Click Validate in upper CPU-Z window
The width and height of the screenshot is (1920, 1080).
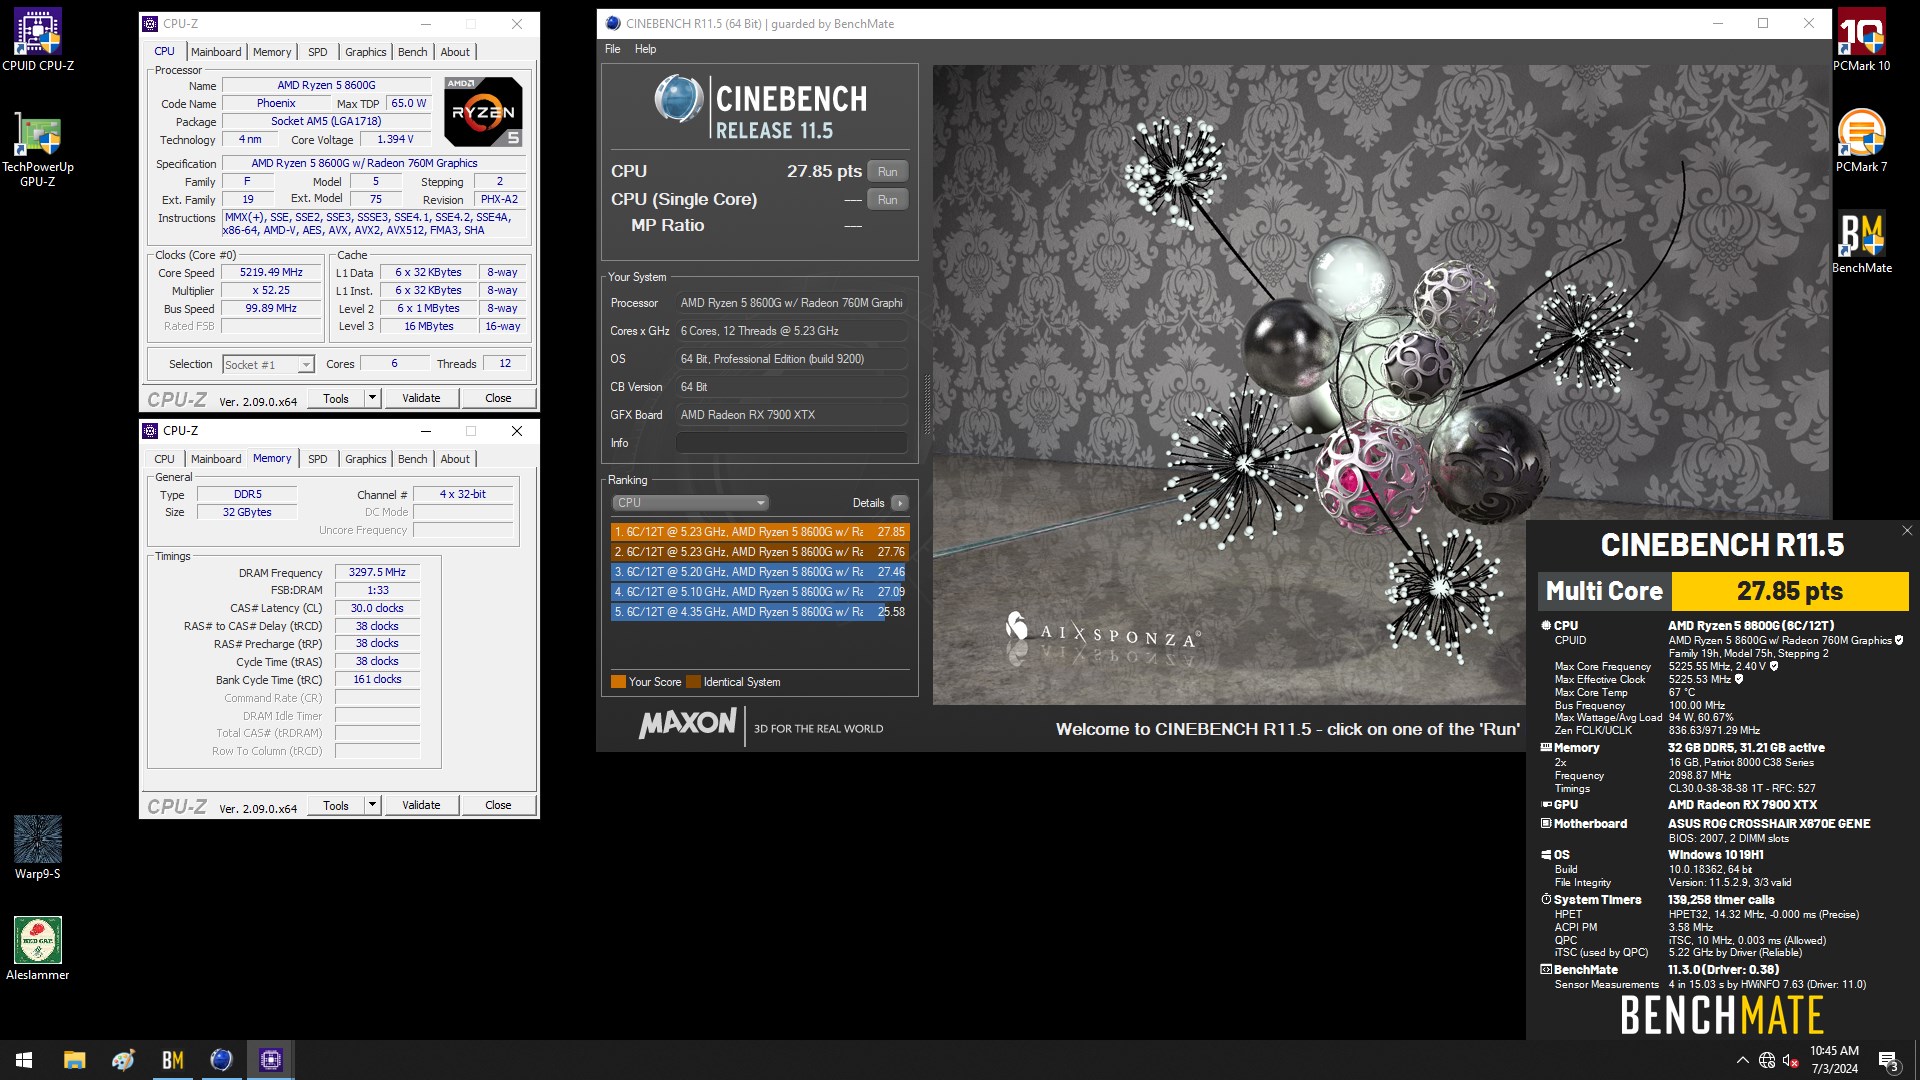421,398
